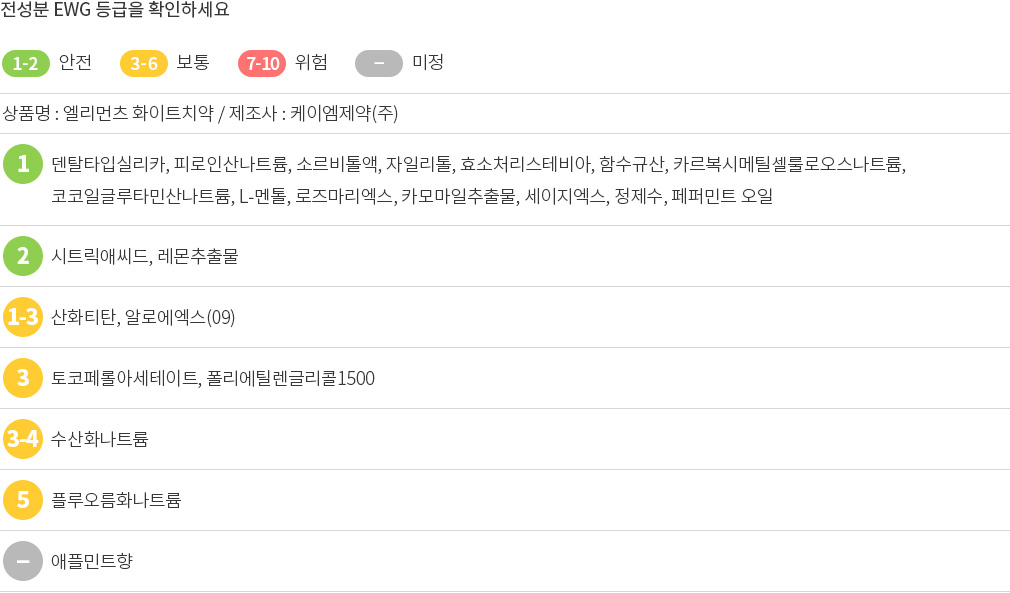Click the yellow 1-3 grade circle
The image size is (1010, 593).
(23, 317)
